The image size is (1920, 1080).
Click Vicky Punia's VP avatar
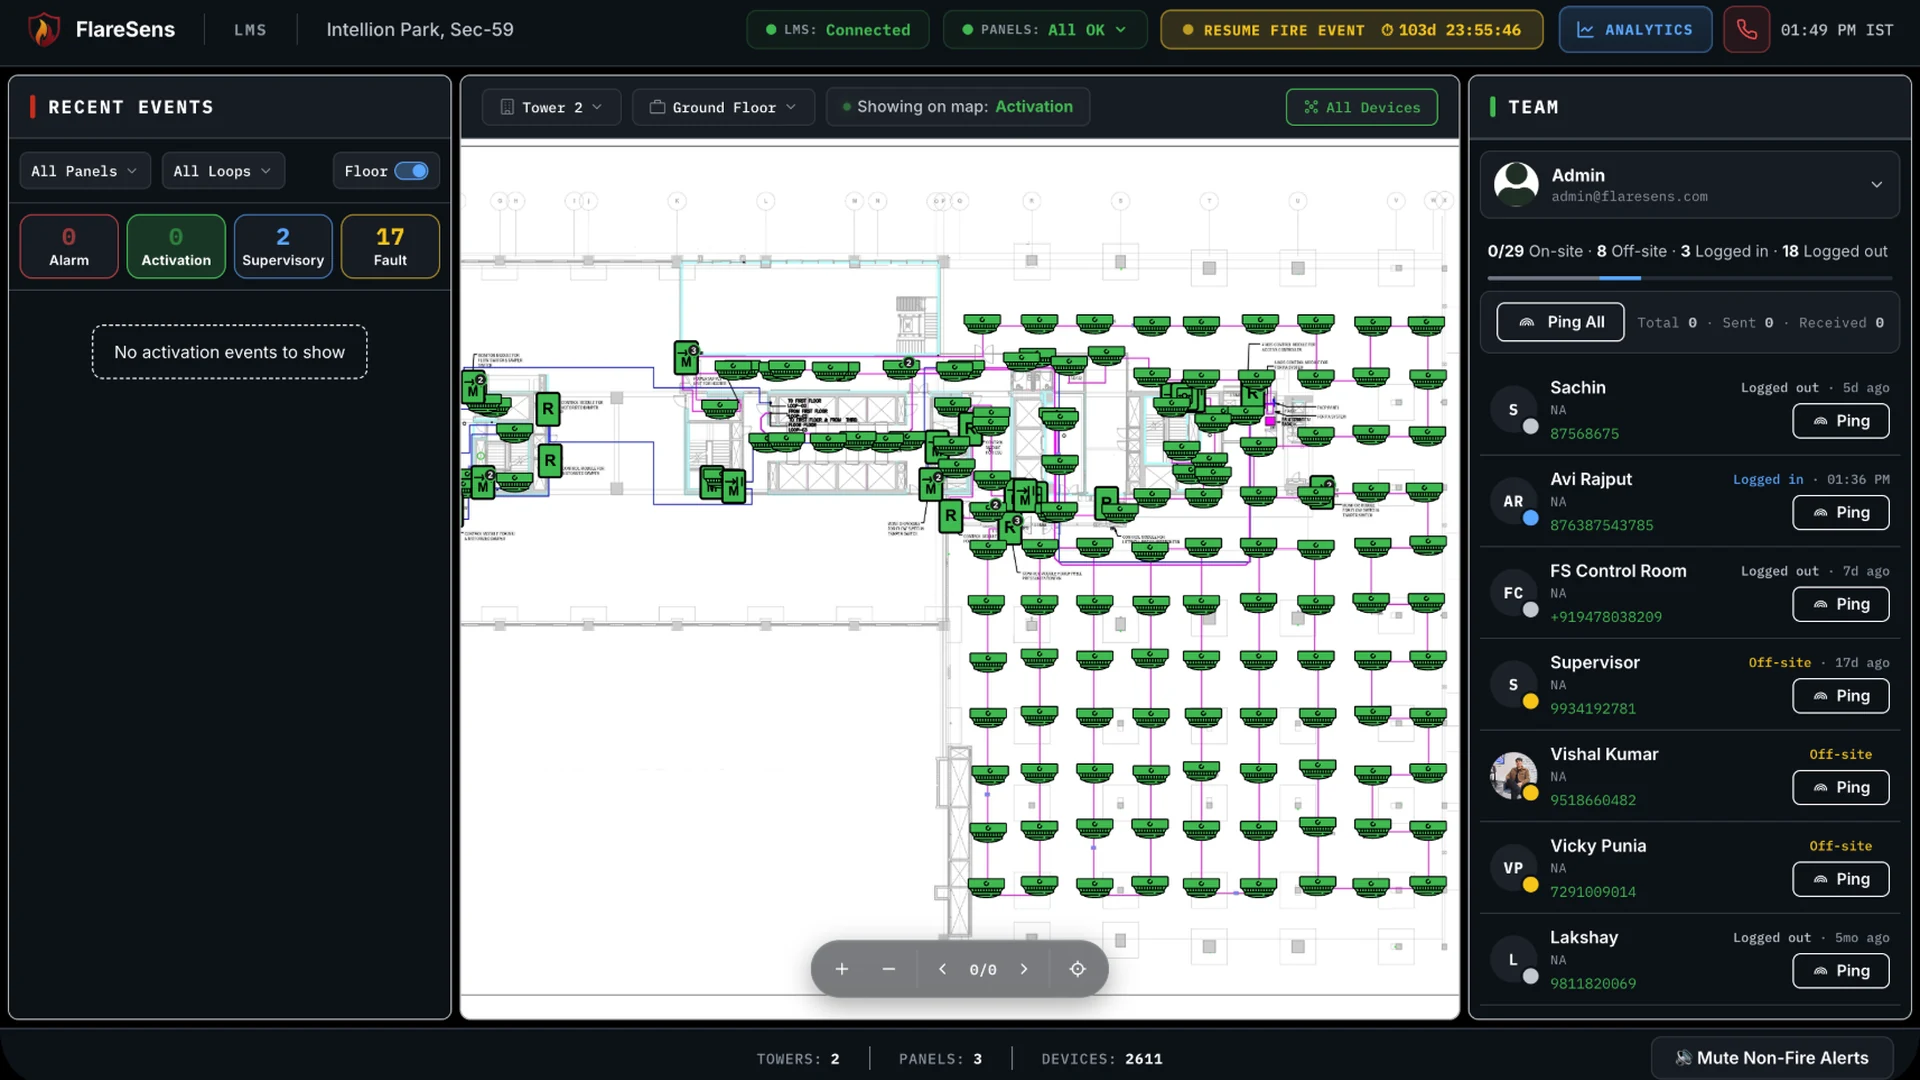pos(1513,868)
